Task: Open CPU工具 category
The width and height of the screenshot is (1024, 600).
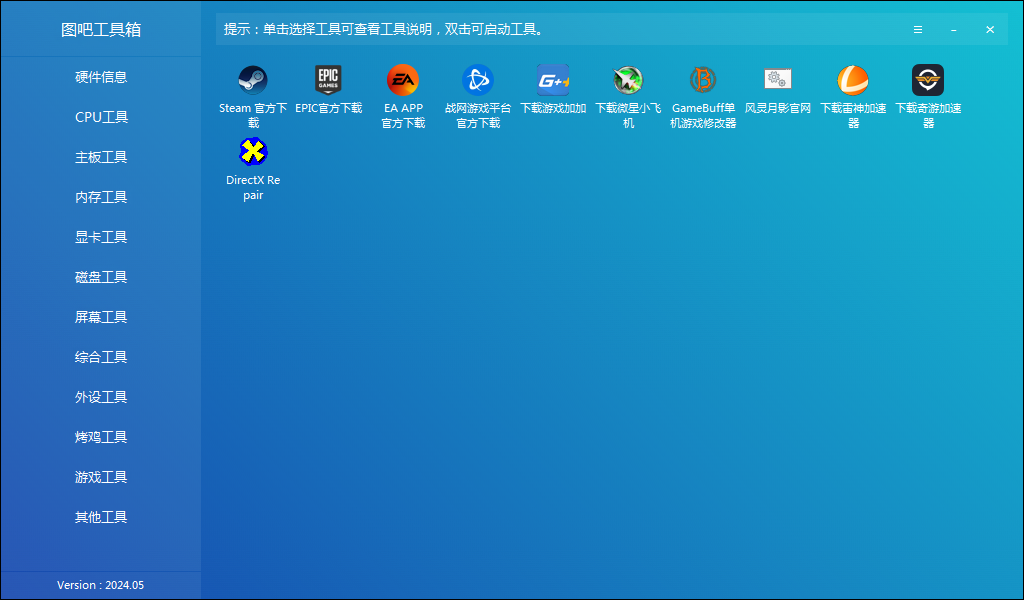Action: (101, 117)
